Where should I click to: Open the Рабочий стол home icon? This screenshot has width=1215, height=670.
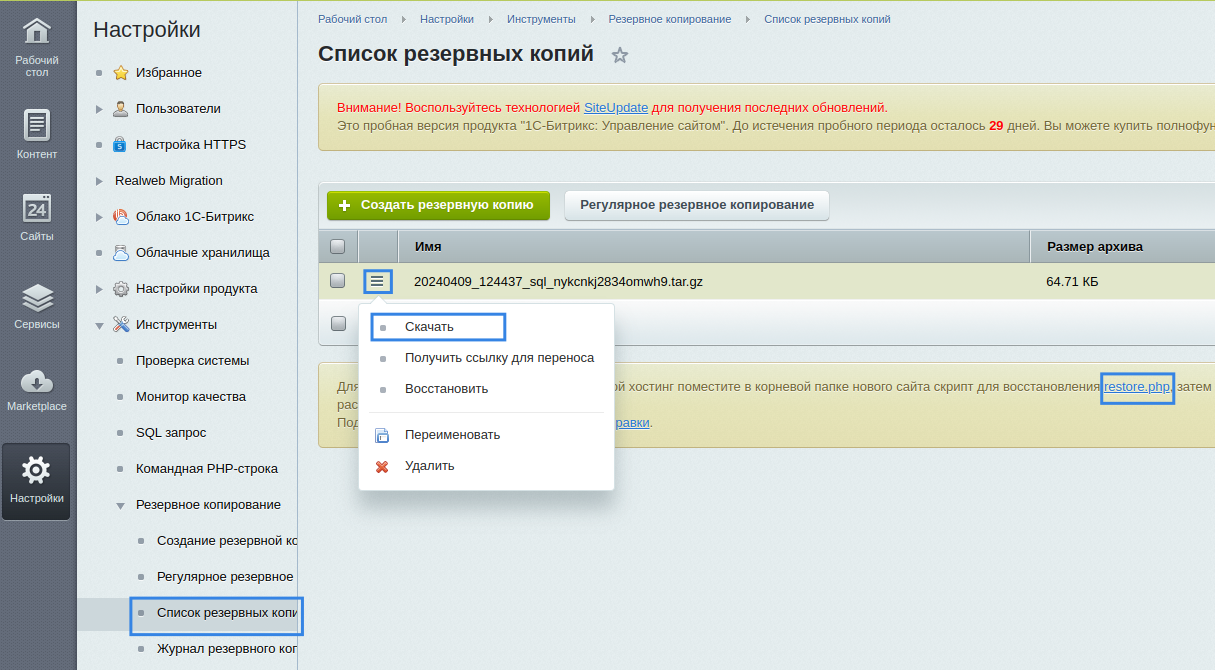37,32
